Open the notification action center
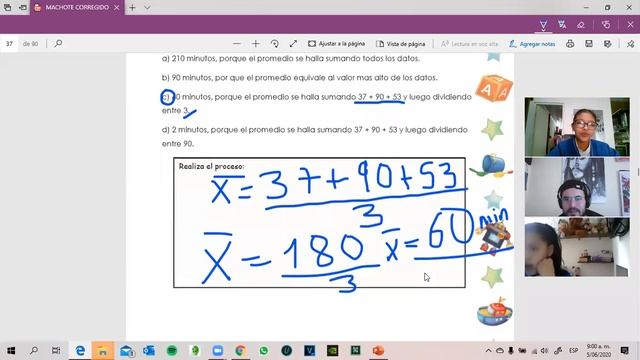Image resolution: width=640 pixels, height=360 pixels. [624, 351]
